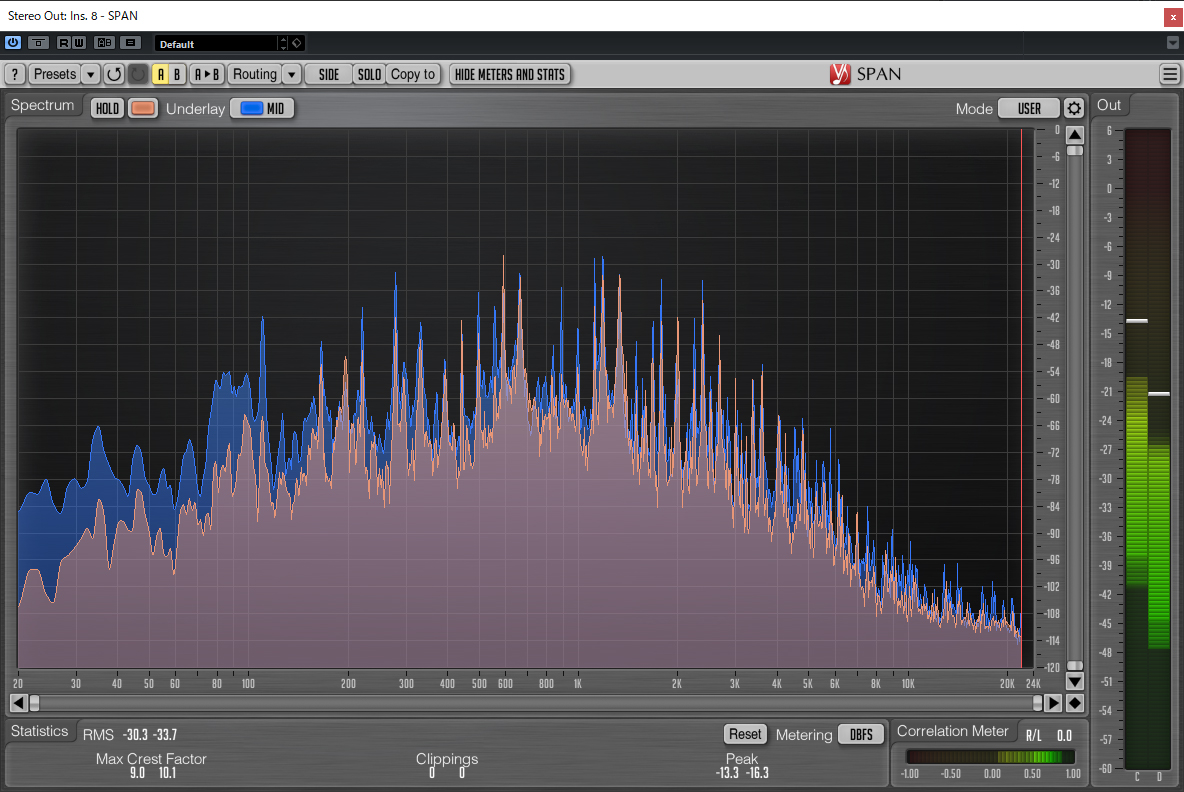Click the upper vertical range slider handle
This screenshot has width=1184, height=792.
click(1075, 150)
